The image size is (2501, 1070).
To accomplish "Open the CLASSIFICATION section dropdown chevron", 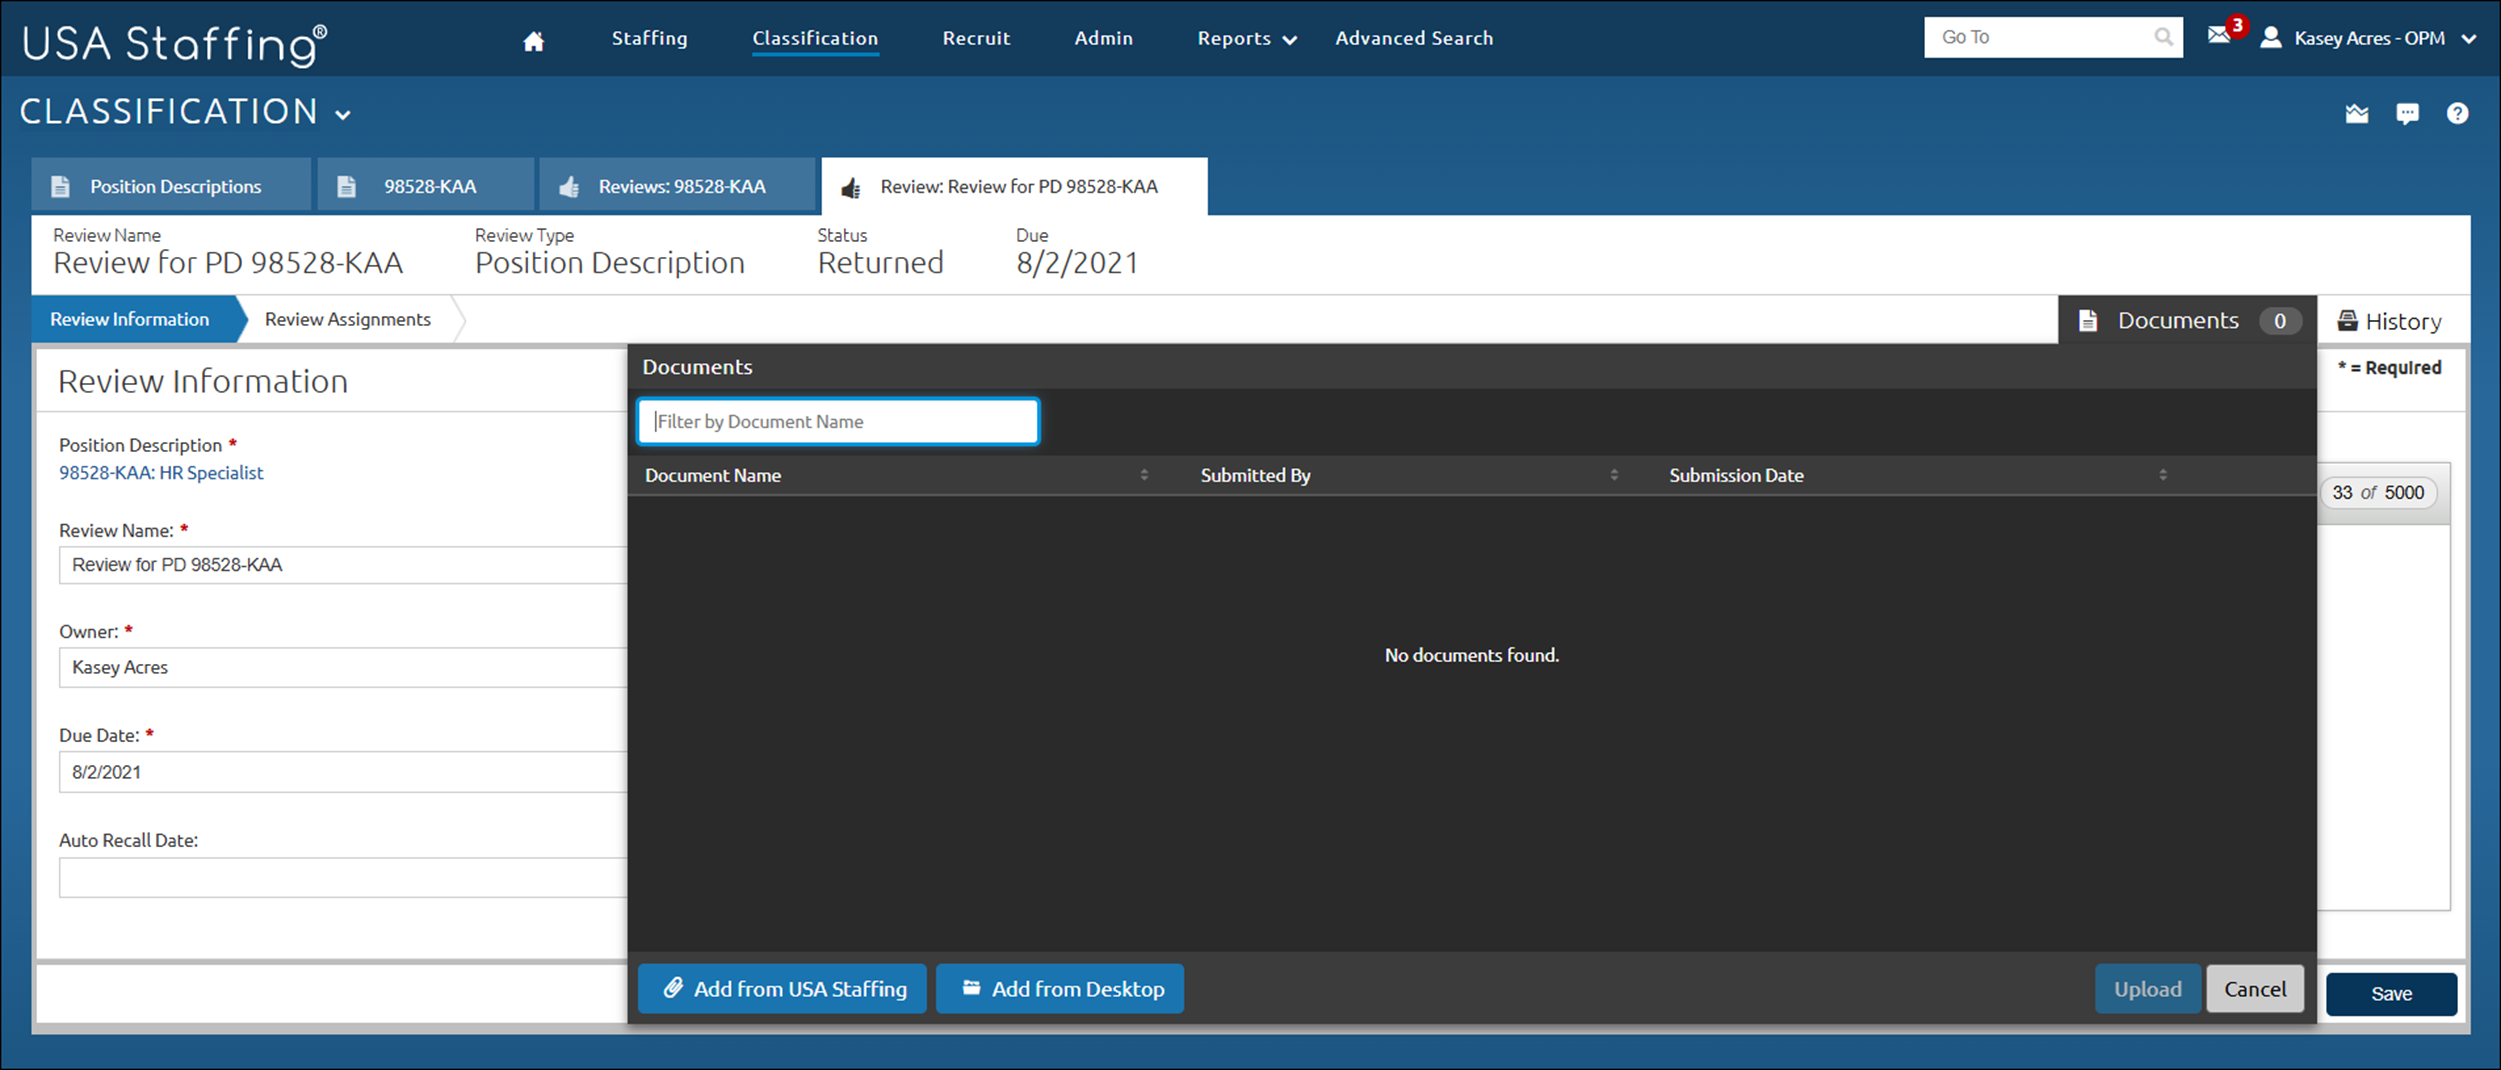I will 343,115.
